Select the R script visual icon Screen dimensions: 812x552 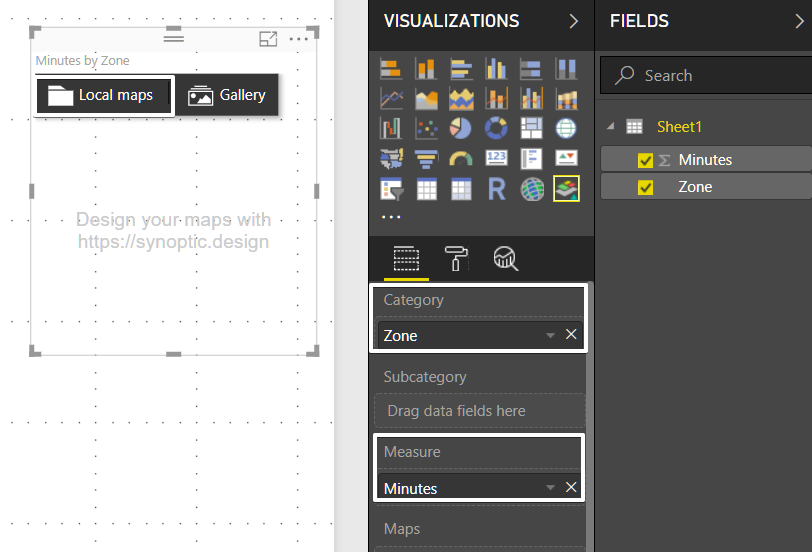496,189
